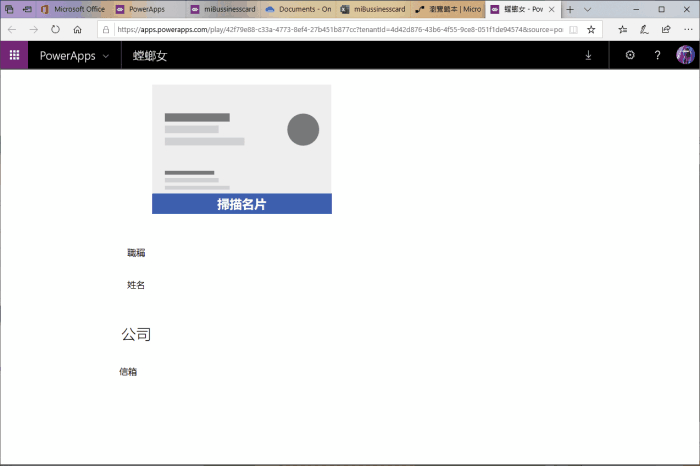The height and width of the screenshot is (466, 700).
Task: Click the address bar URL
Action: (x=340, y=29)
